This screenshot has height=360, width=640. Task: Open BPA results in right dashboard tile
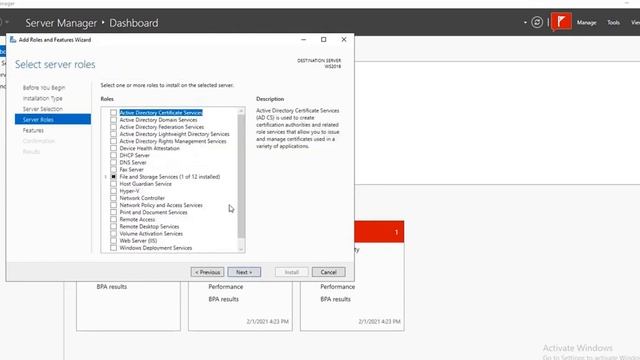coord(335,299)
